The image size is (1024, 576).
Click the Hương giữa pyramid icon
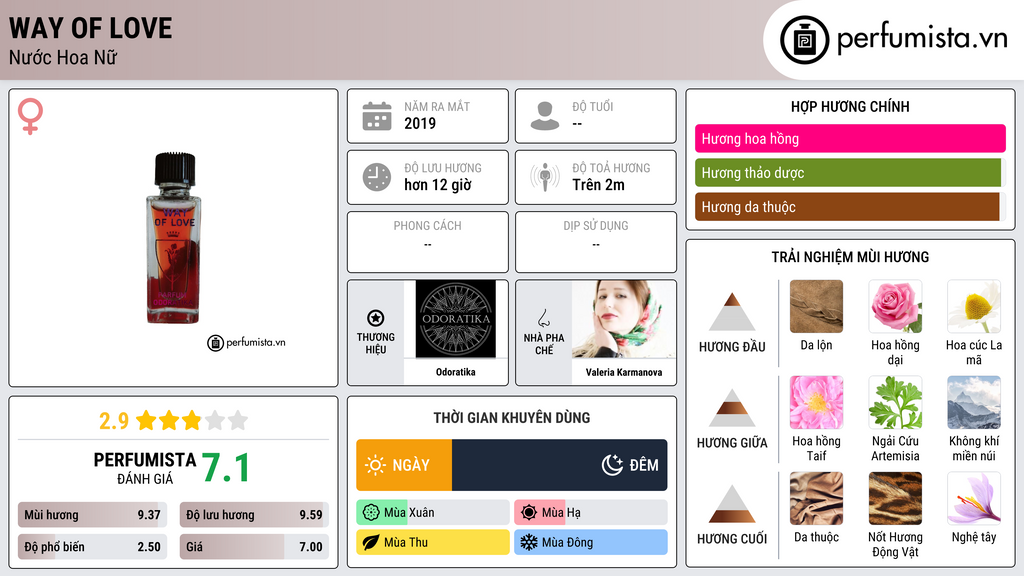coord(732,408)
